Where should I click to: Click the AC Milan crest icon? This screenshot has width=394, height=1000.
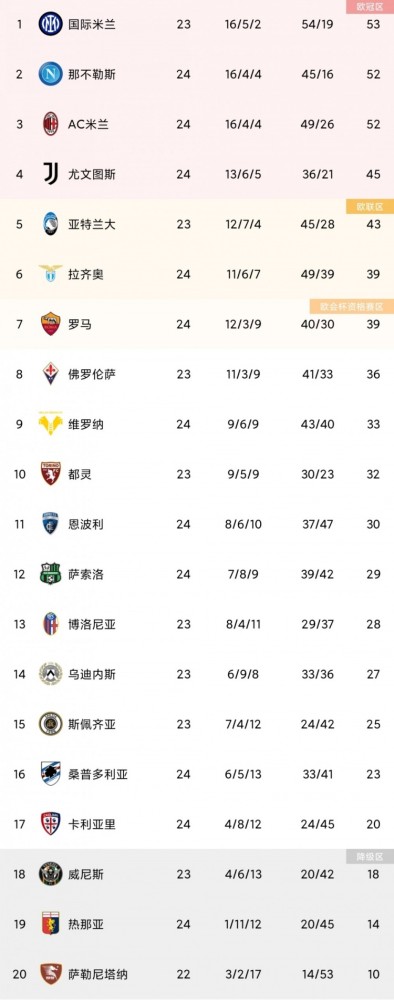point(50,124)
